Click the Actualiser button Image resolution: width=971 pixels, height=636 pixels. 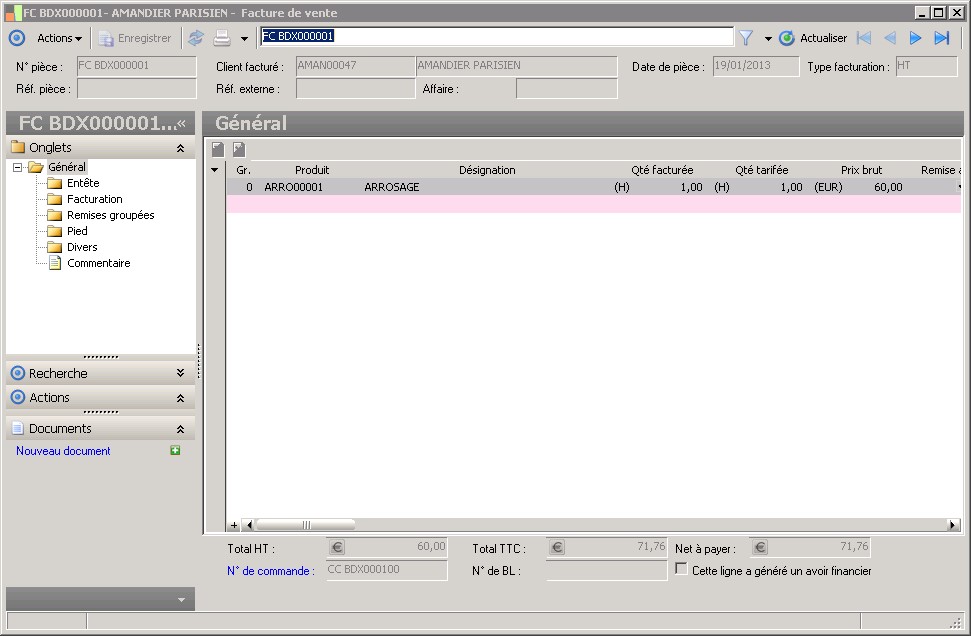tap(813, 38)
